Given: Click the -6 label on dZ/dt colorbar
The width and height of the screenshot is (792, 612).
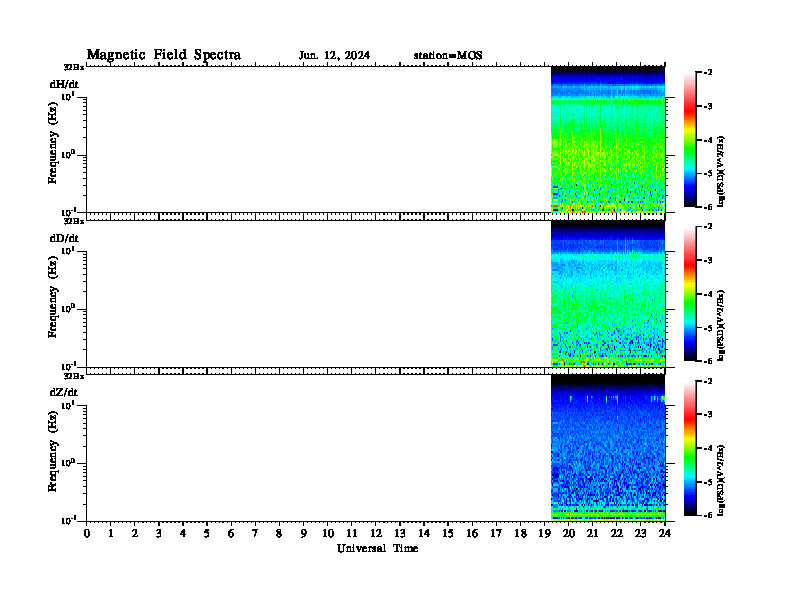Looking at the screenshot, I should coord(708,515).
